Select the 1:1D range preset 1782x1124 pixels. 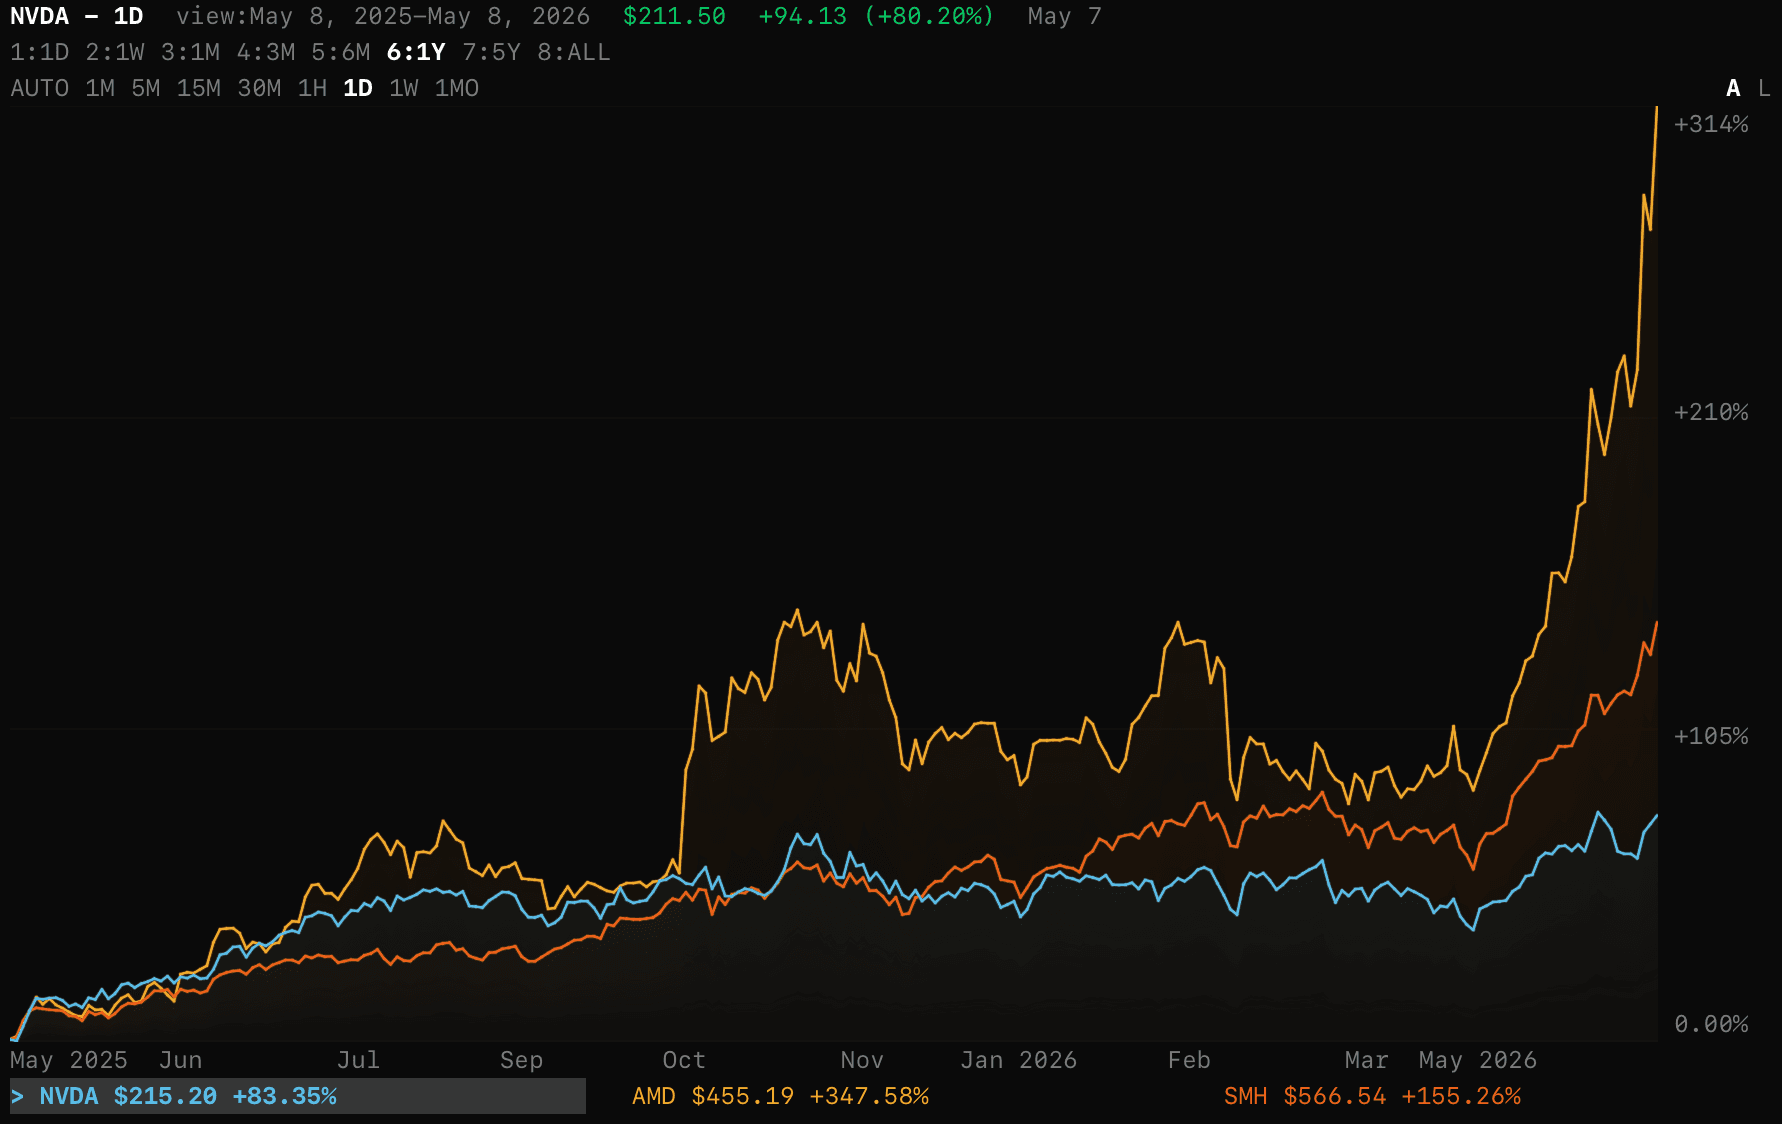[40, 52]
